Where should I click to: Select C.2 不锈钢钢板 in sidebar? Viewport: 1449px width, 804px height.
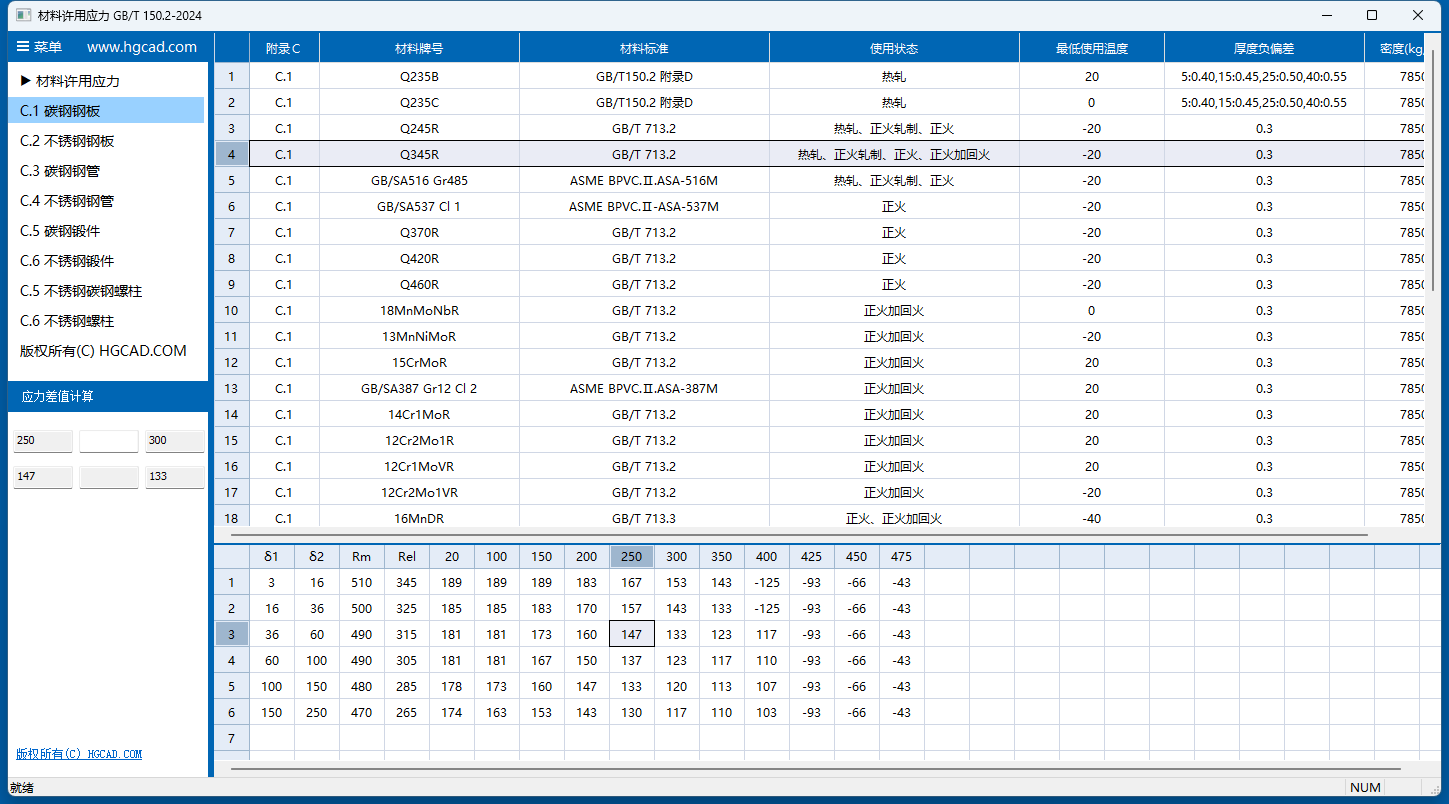(x=67, y=141)
